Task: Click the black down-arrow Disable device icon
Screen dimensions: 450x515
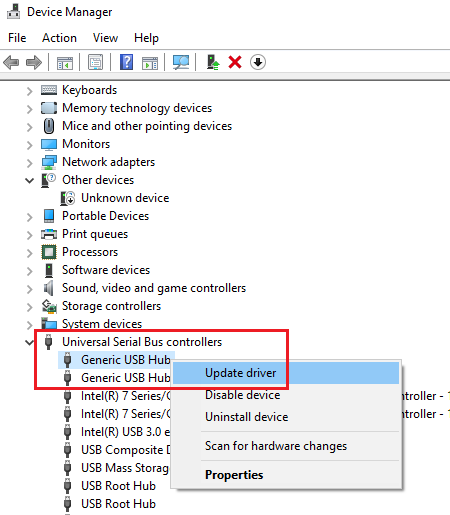Action: click(258, 62)
